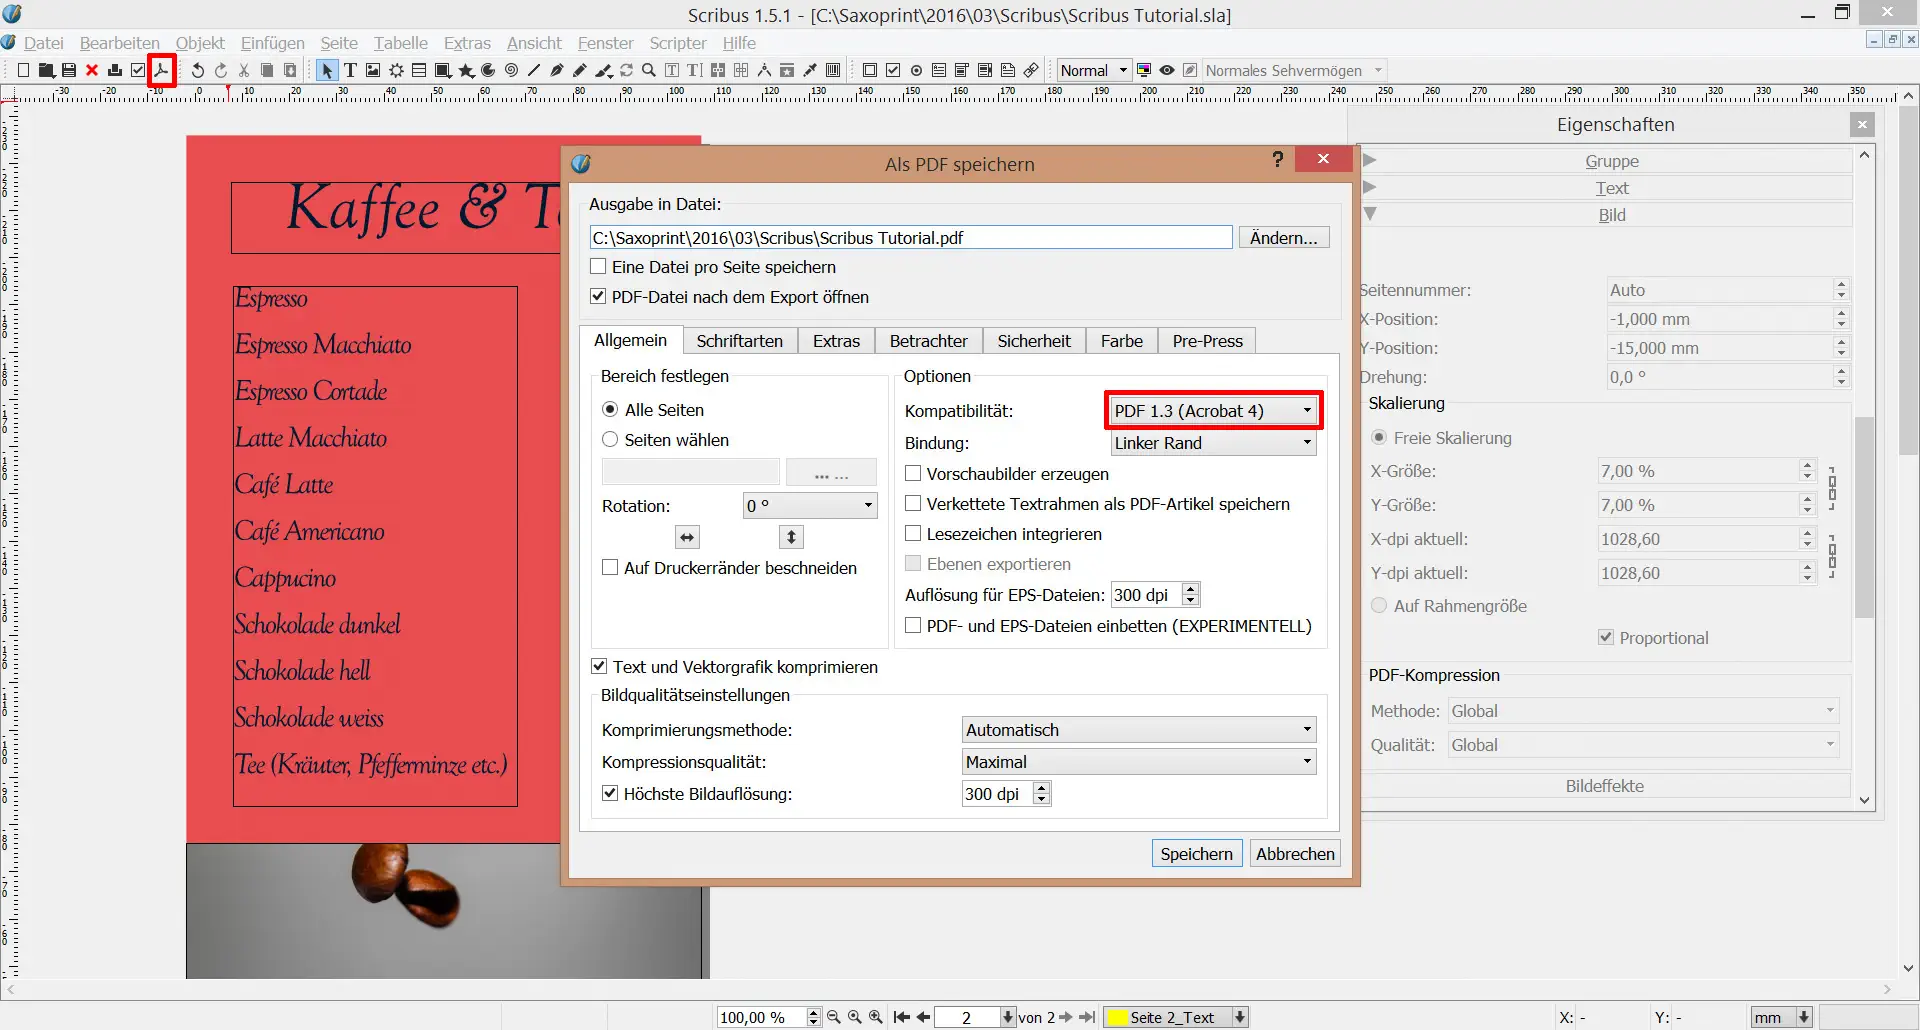
Task: Open the Story Editor icon
Action: tap(692, 70)
